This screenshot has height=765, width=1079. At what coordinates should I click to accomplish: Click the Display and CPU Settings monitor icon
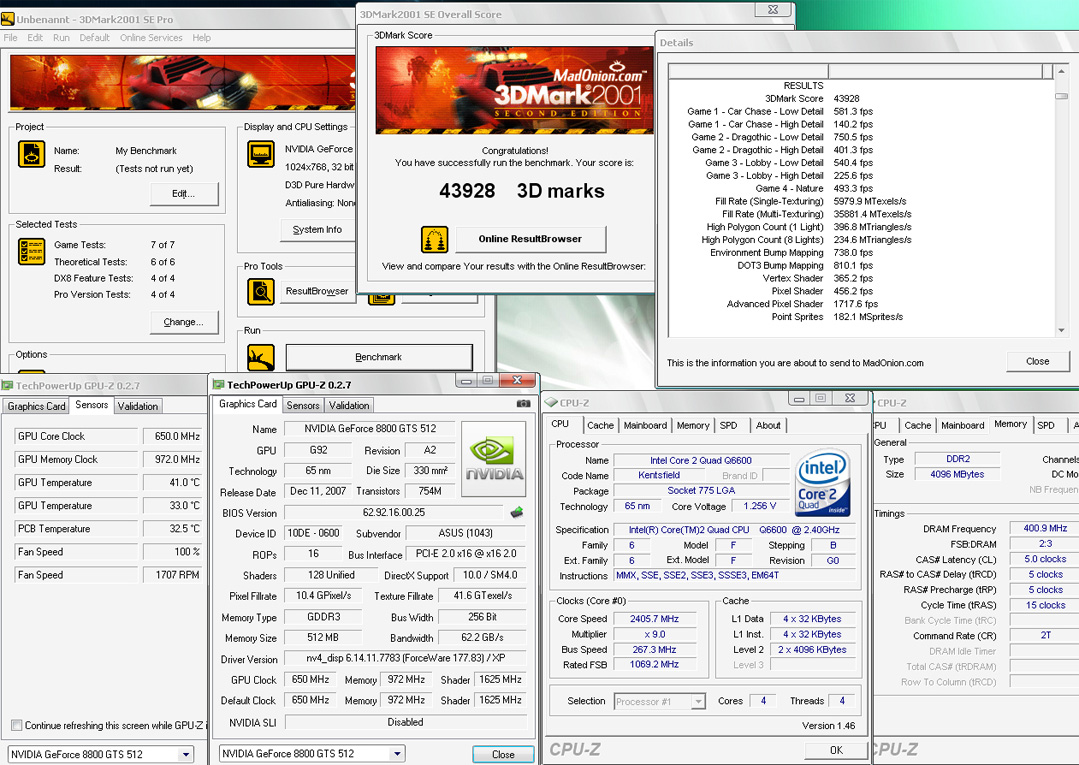click(x=261, y=154)
